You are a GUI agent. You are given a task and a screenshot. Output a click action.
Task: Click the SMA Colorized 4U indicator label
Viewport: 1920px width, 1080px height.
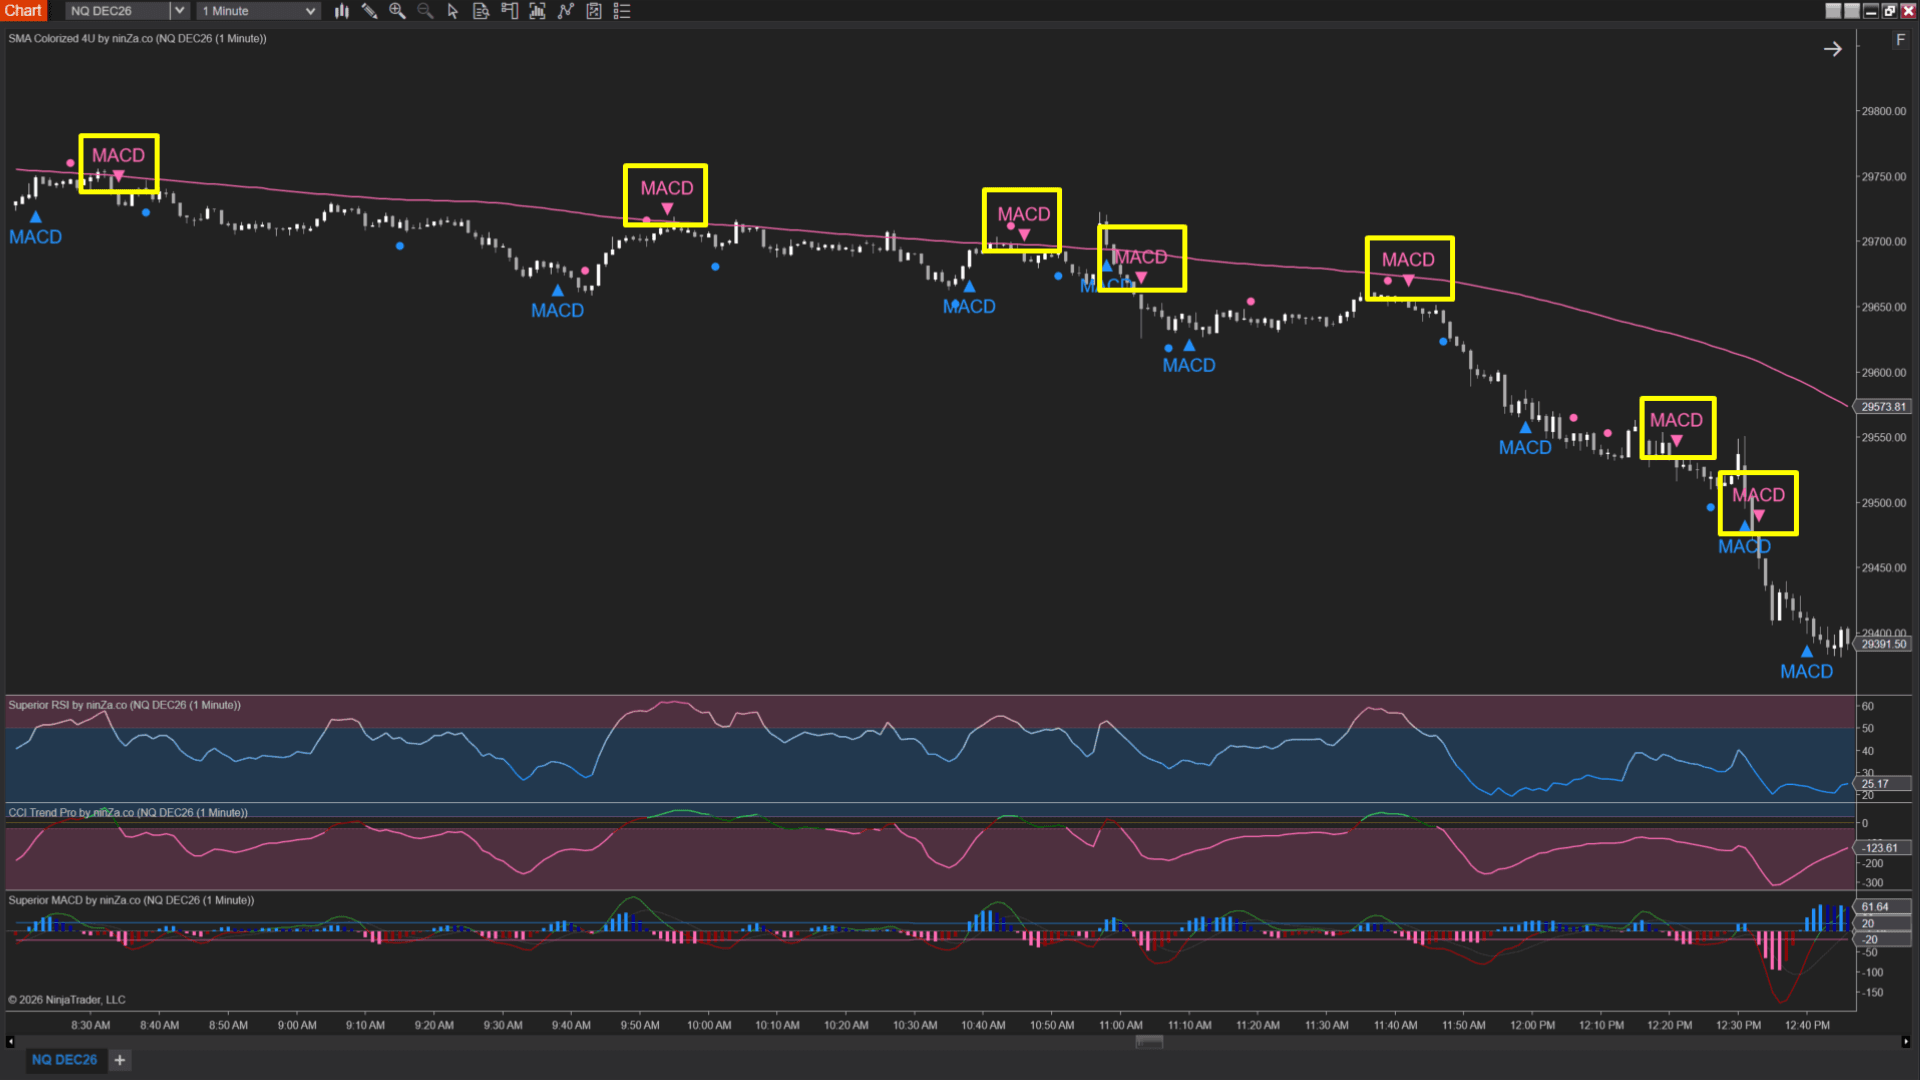click(137, 39)
